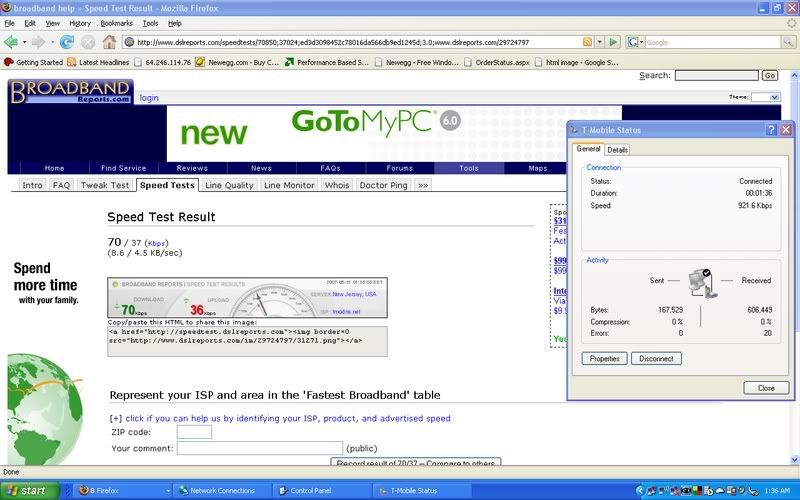Open the Forward button history dropdown arrow
Viewport: 800px width, 500px height.
tap(52, 42)
